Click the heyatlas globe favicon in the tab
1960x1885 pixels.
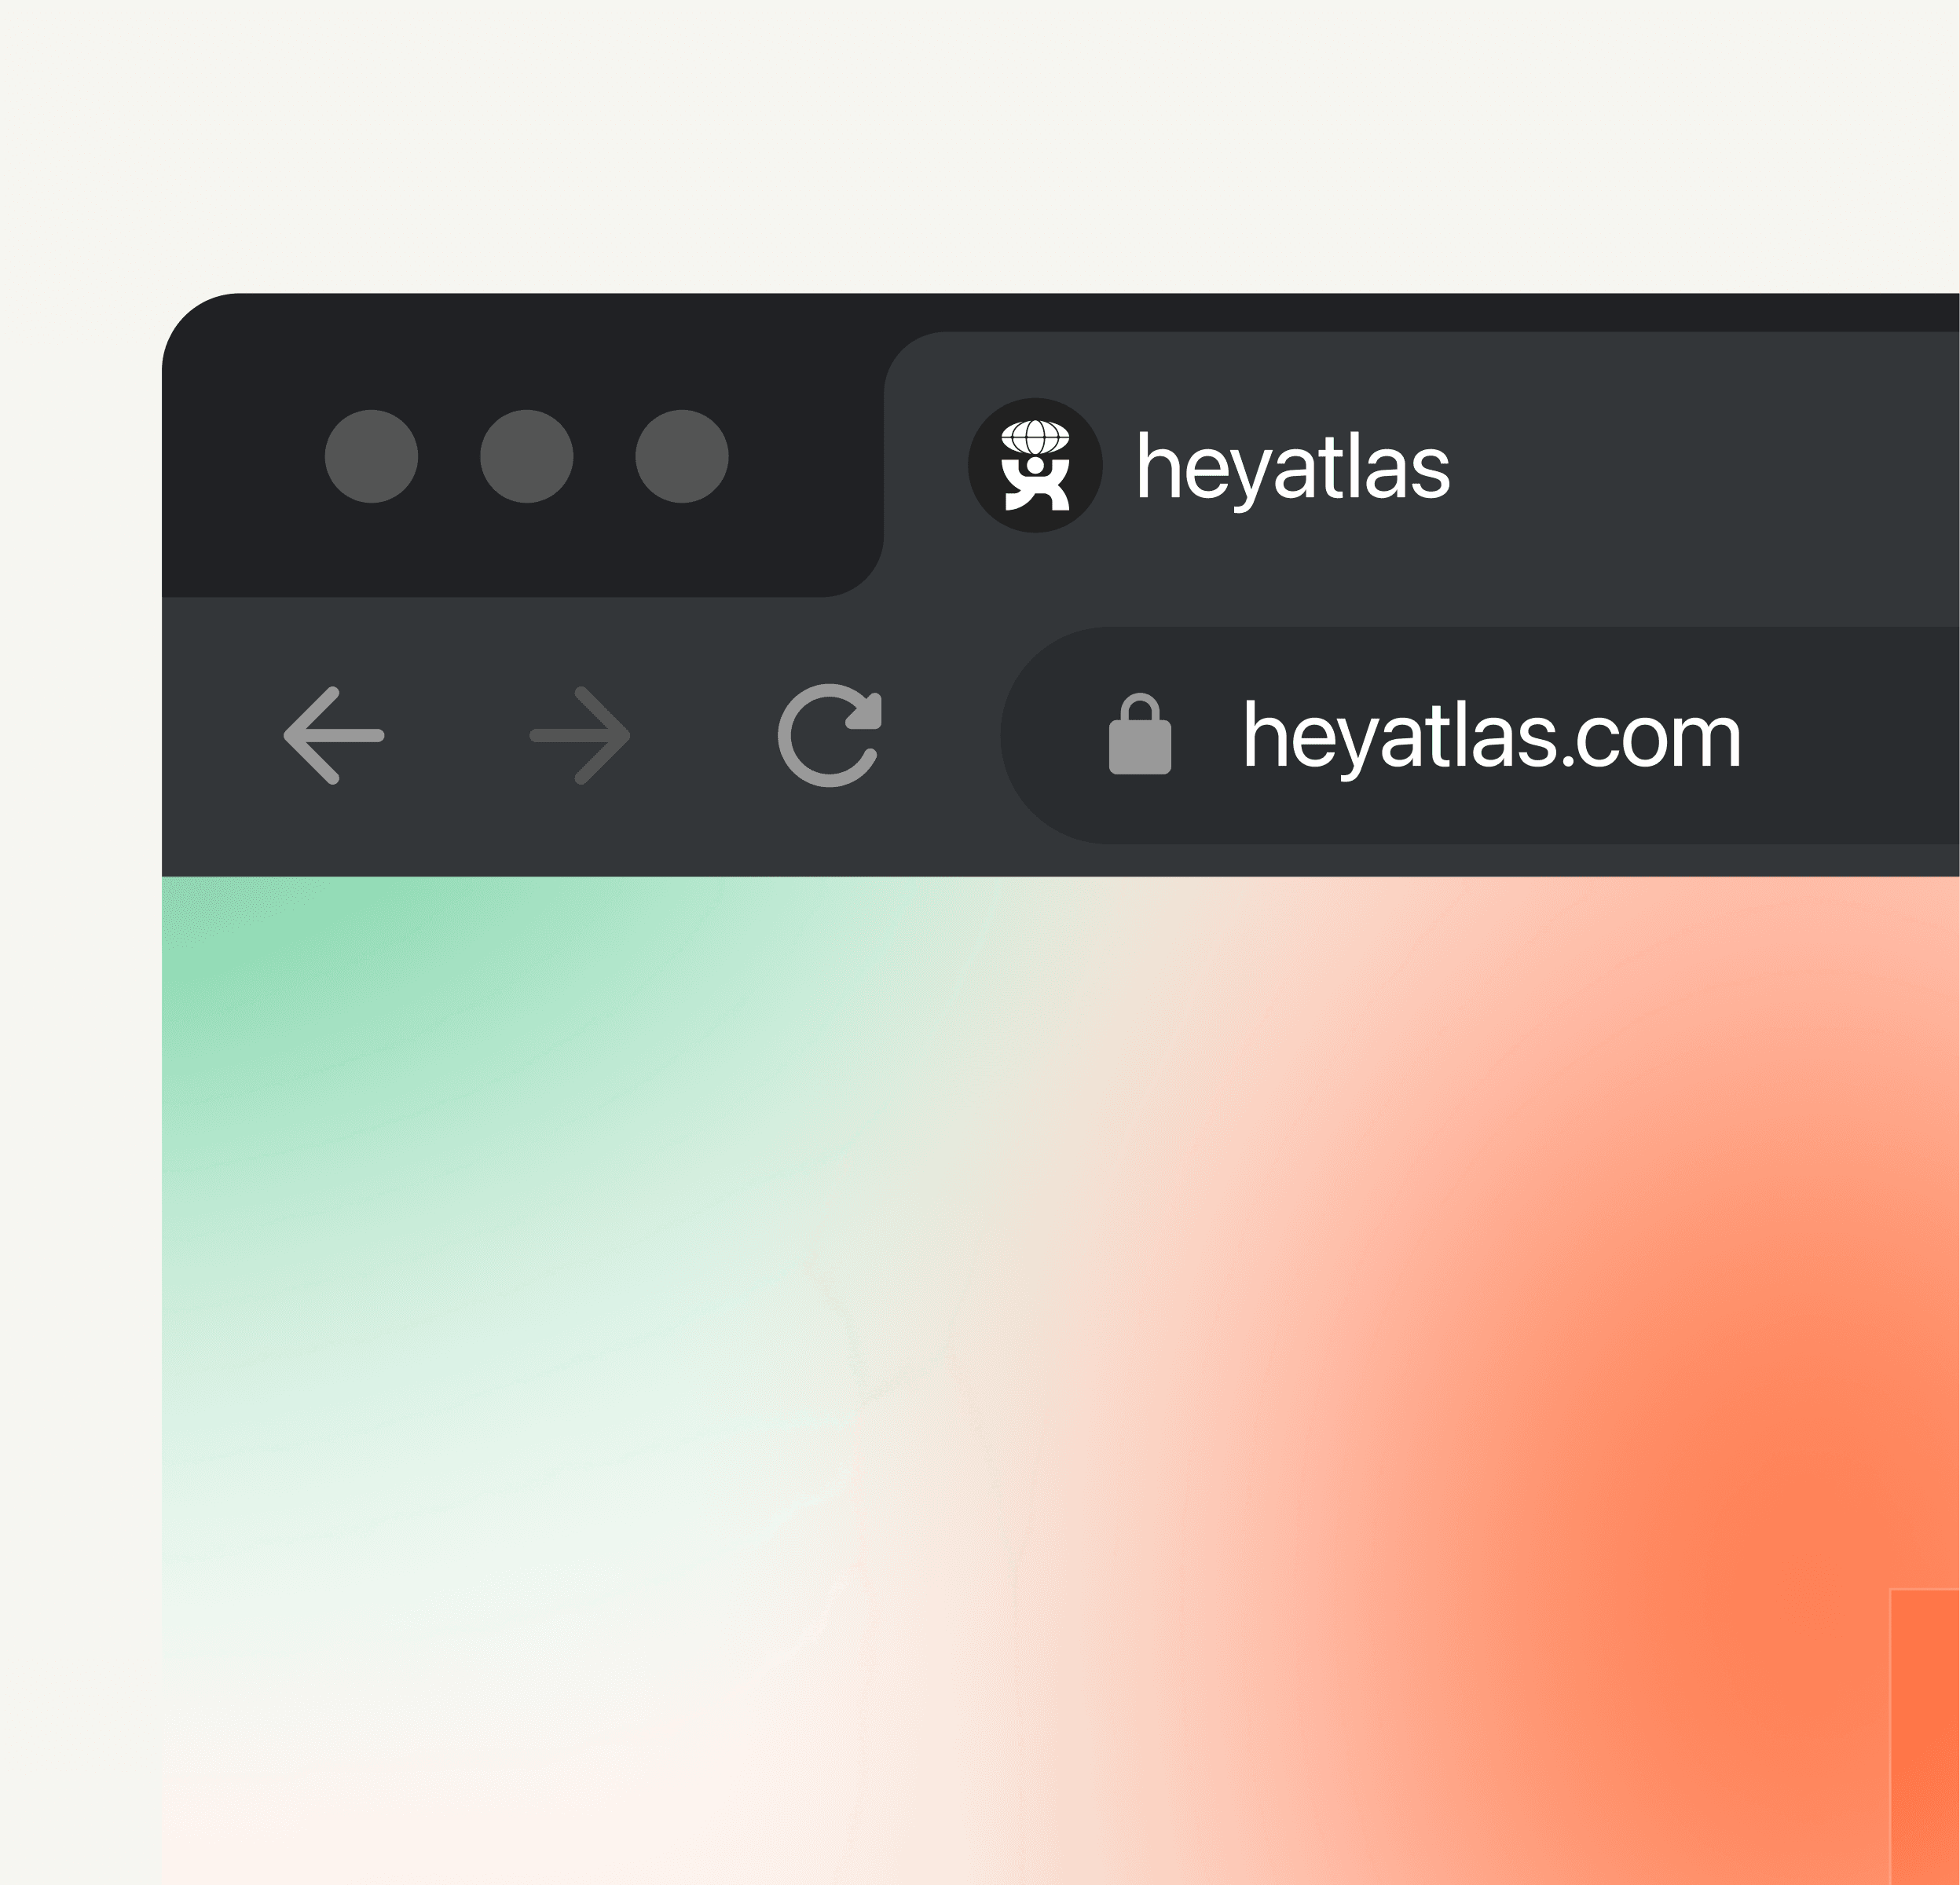tap(1035, 465)
